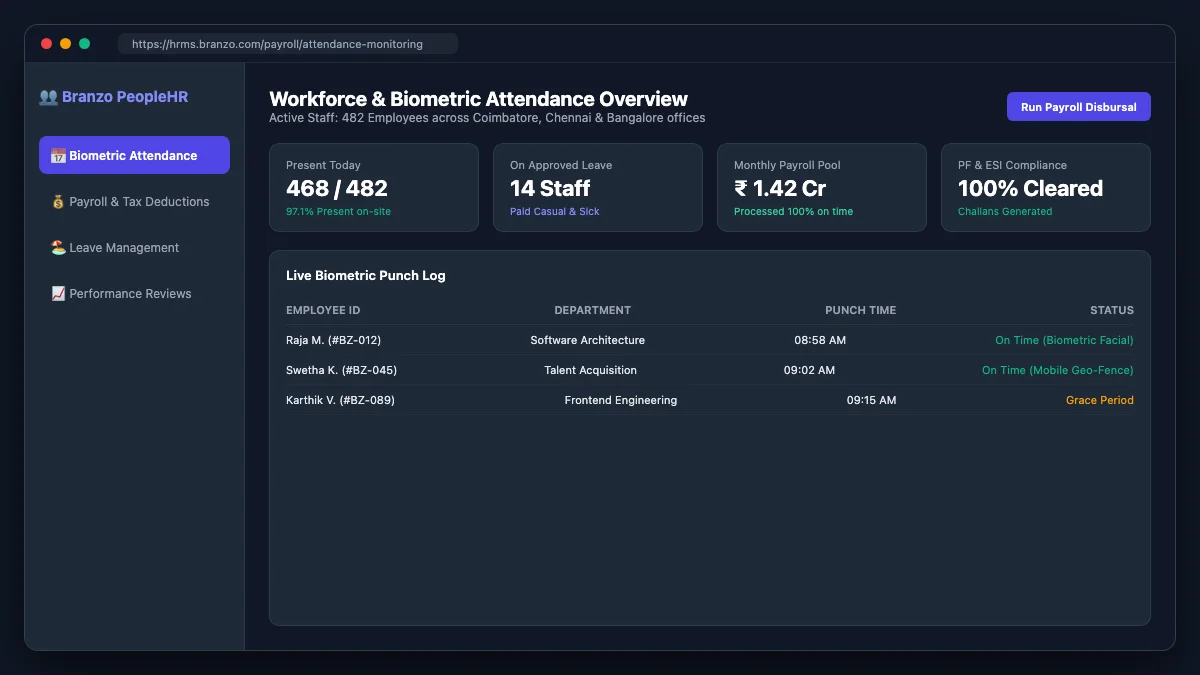Click the STATUS column header

coord(1112,310)
